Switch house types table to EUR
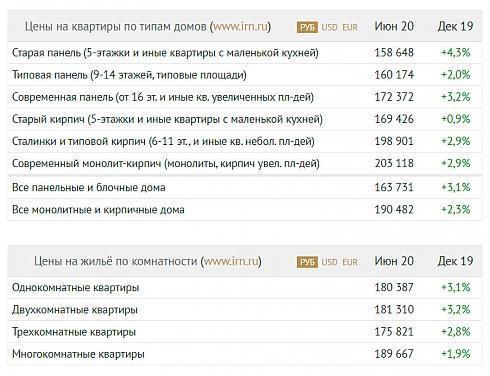490x376 pixels. coord(350,27)
